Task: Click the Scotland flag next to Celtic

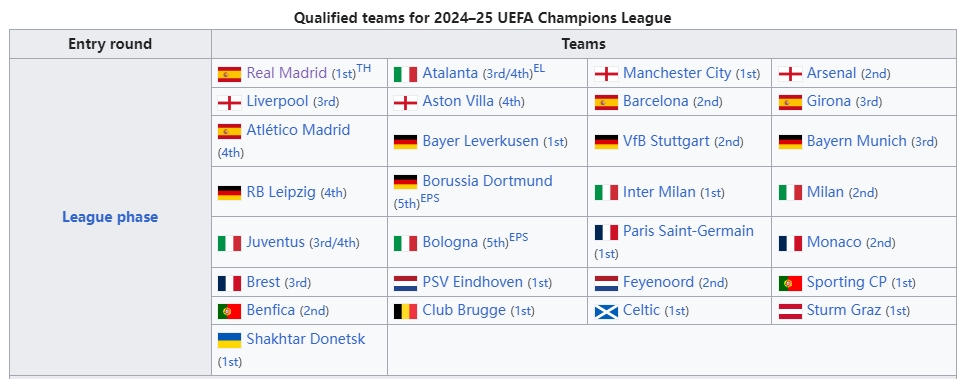Action: point(606,311)
